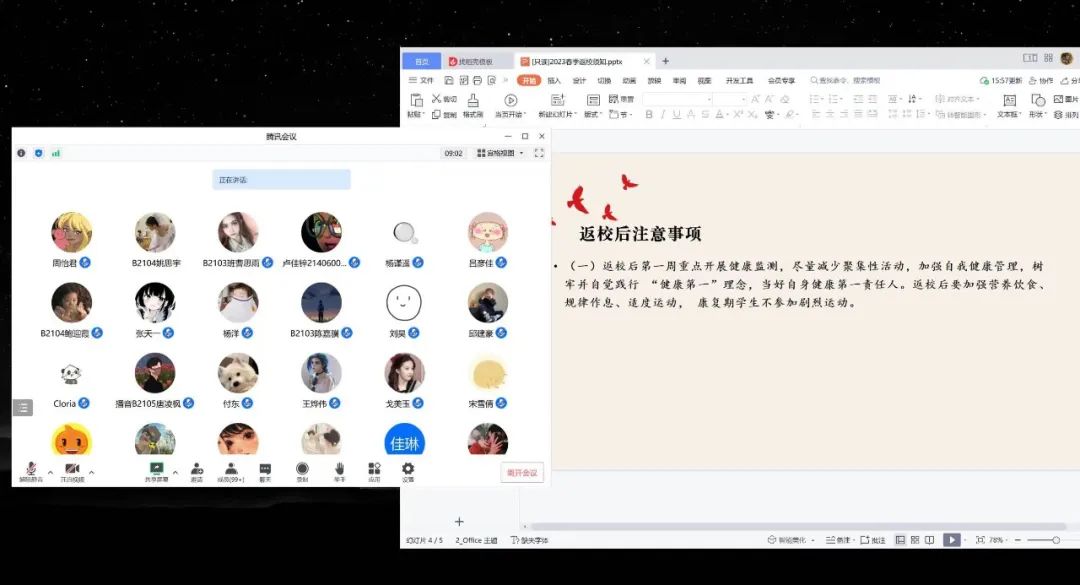The height and width of the screenshot is (585, 1080).
Task: Open the Invite participants icon
Action: [x=197, y=469]
